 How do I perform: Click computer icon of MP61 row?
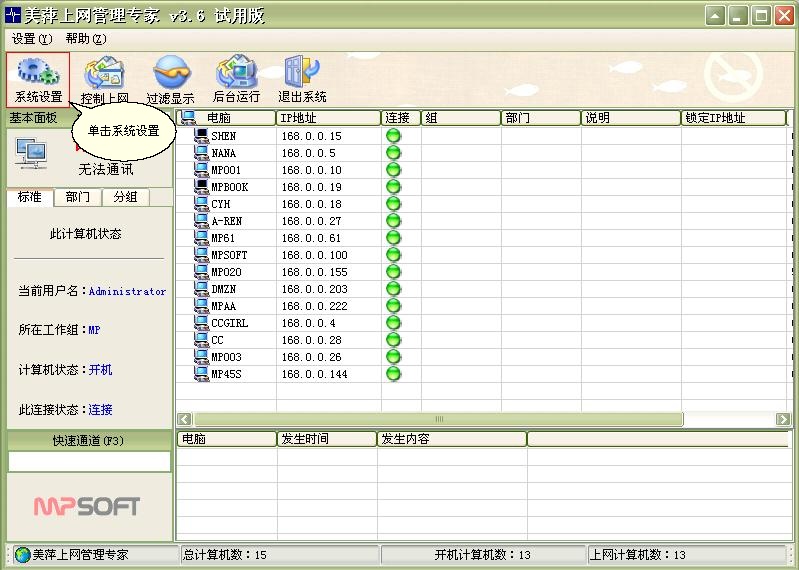pyautogui.click(x=201, y=237)
